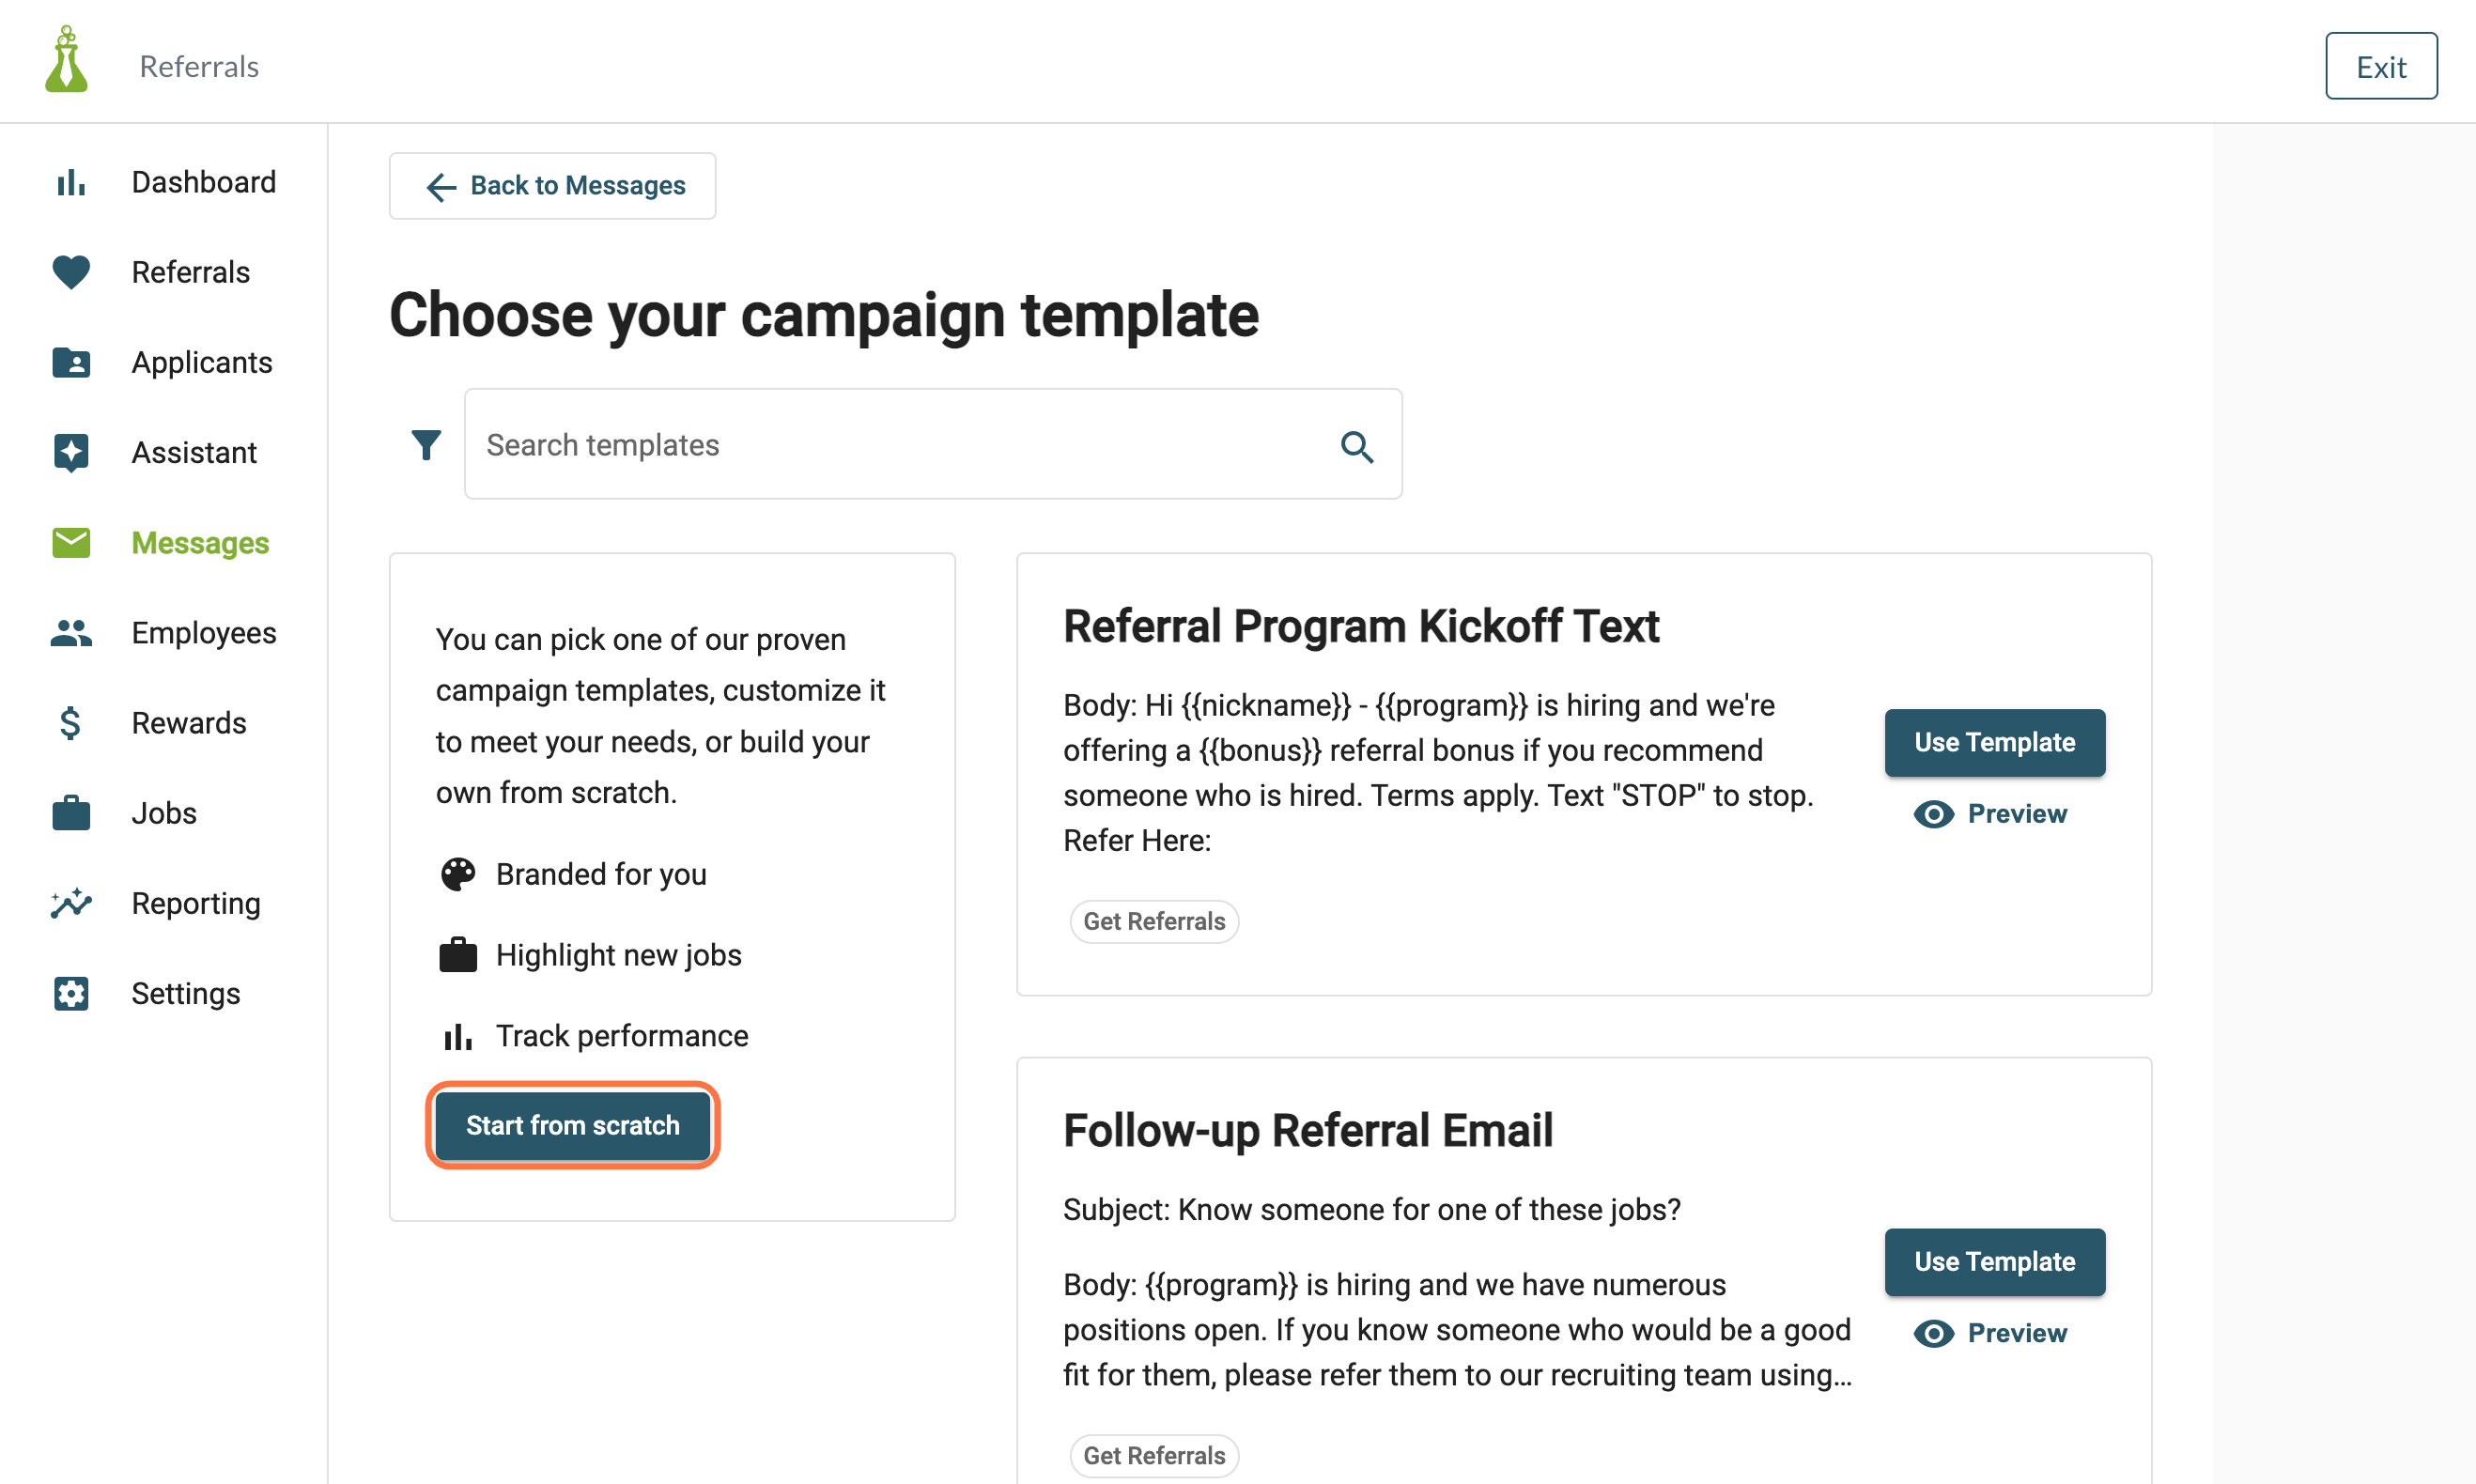Click the Referrals heart icon
The image size is (2476, 1484).
pos(71,272)
